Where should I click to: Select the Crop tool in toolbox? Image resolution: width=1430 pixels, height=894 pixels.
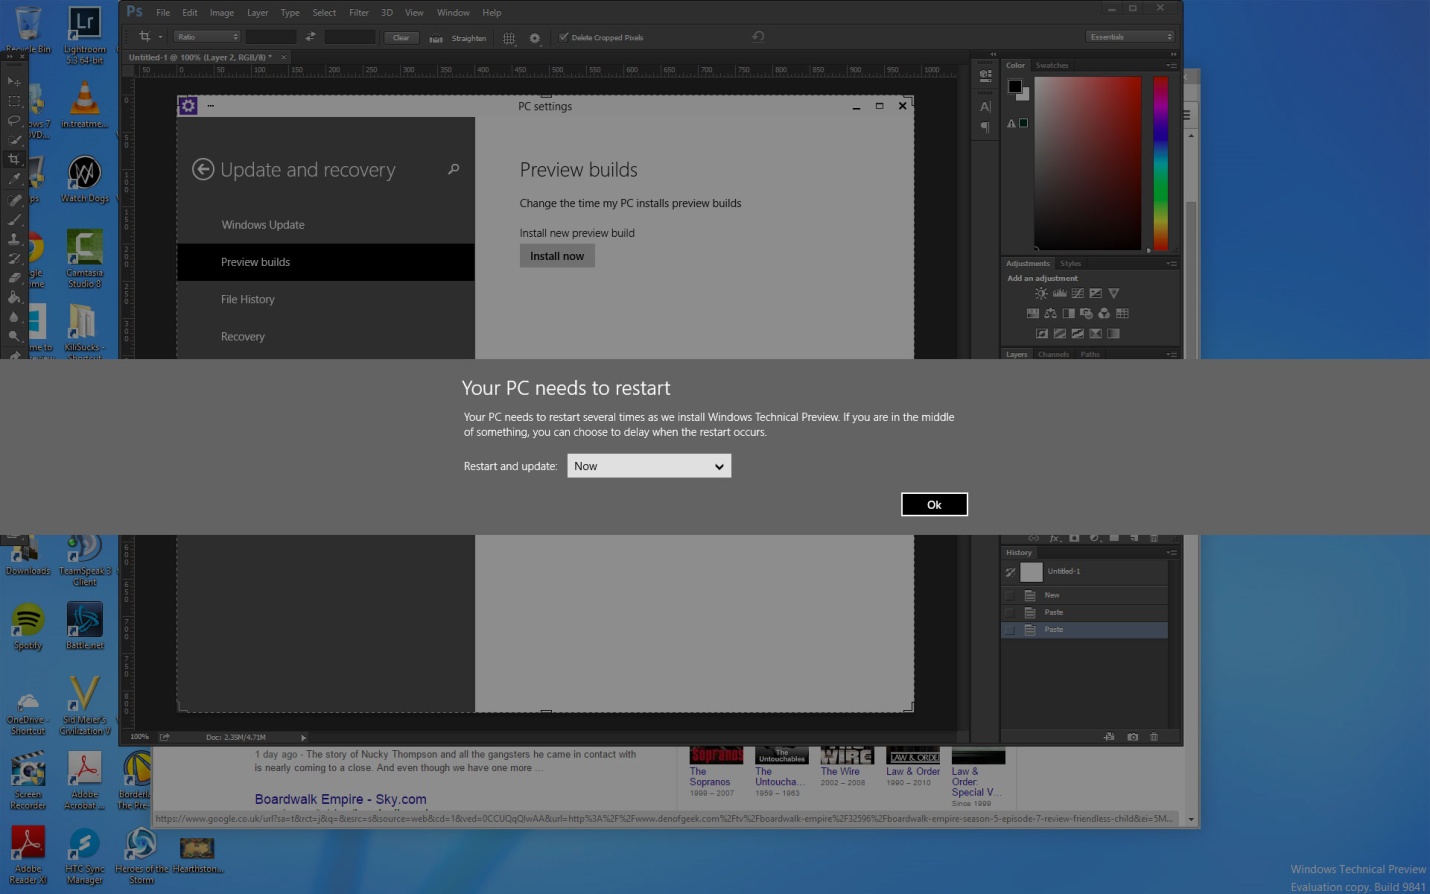[14, 159]
